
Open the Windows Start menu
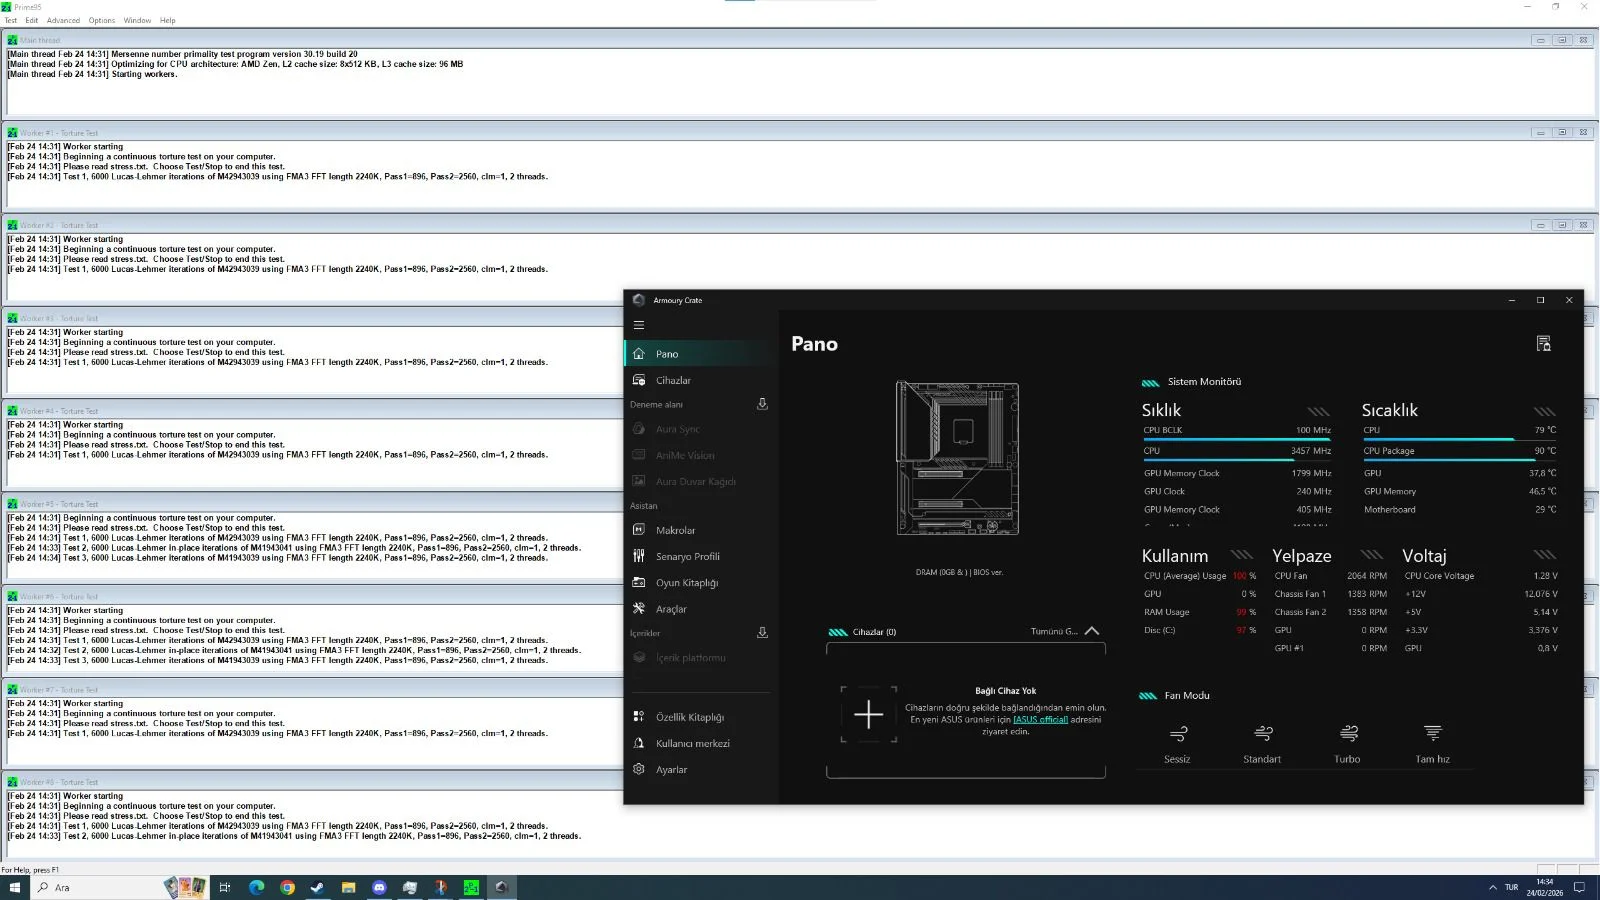14,887
